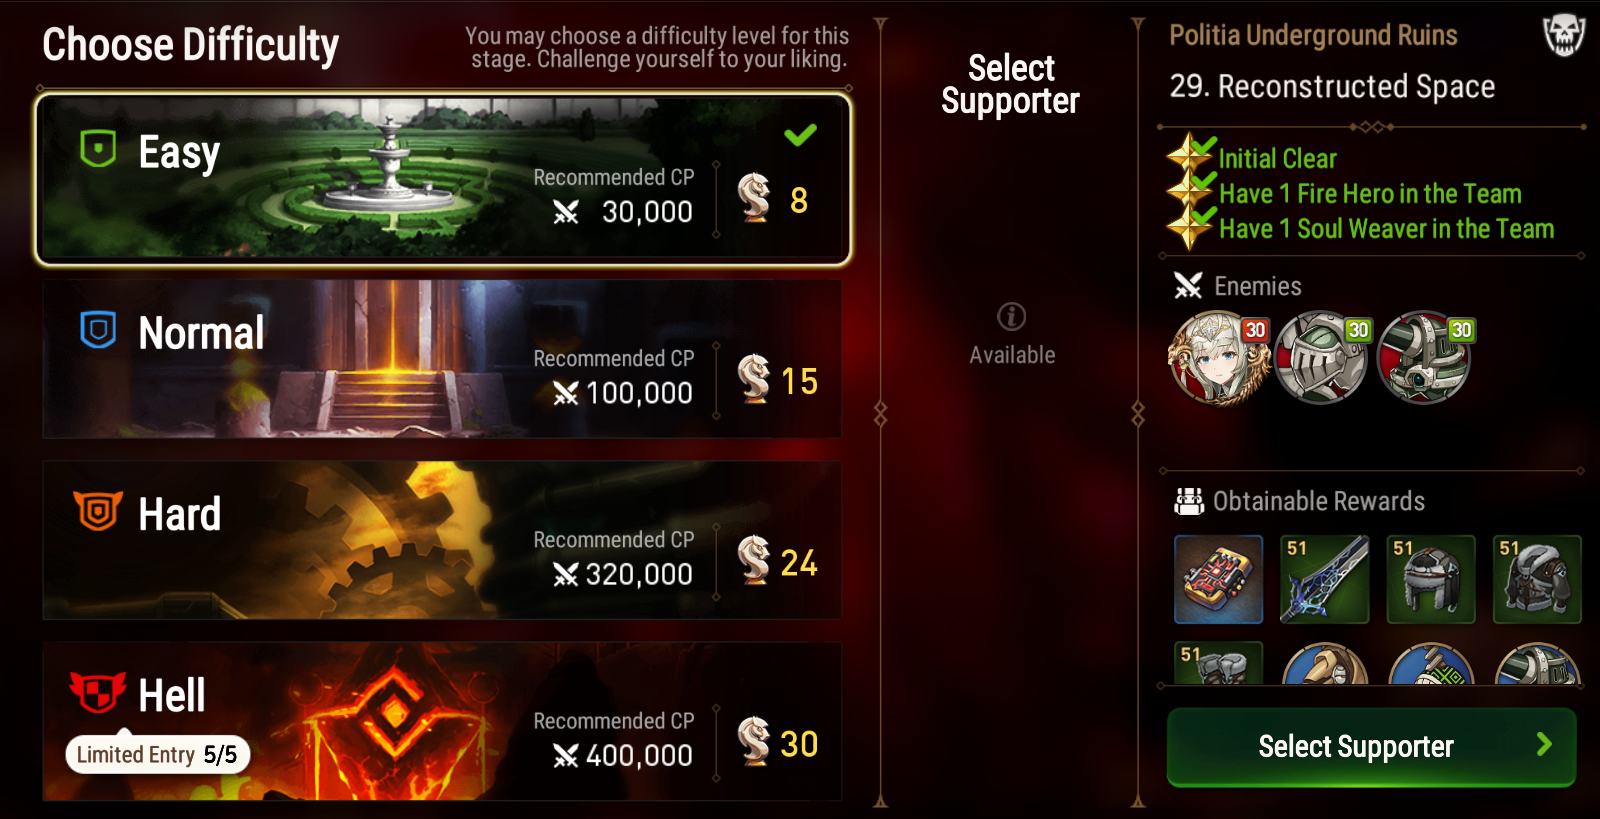Click the Select Supporter column heading
Screen dimensions: 1600x819
pos(1011,84)
